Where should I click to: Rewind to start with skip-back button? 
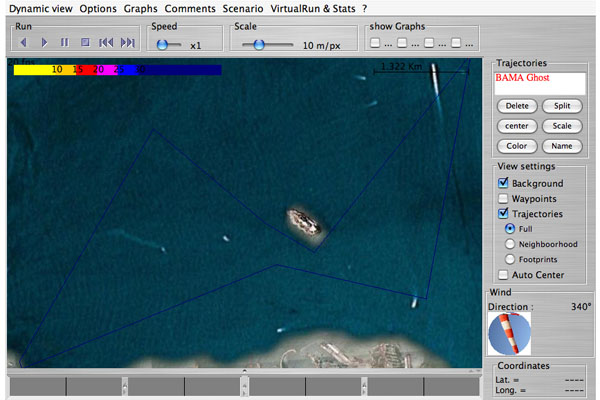[106, 42]
